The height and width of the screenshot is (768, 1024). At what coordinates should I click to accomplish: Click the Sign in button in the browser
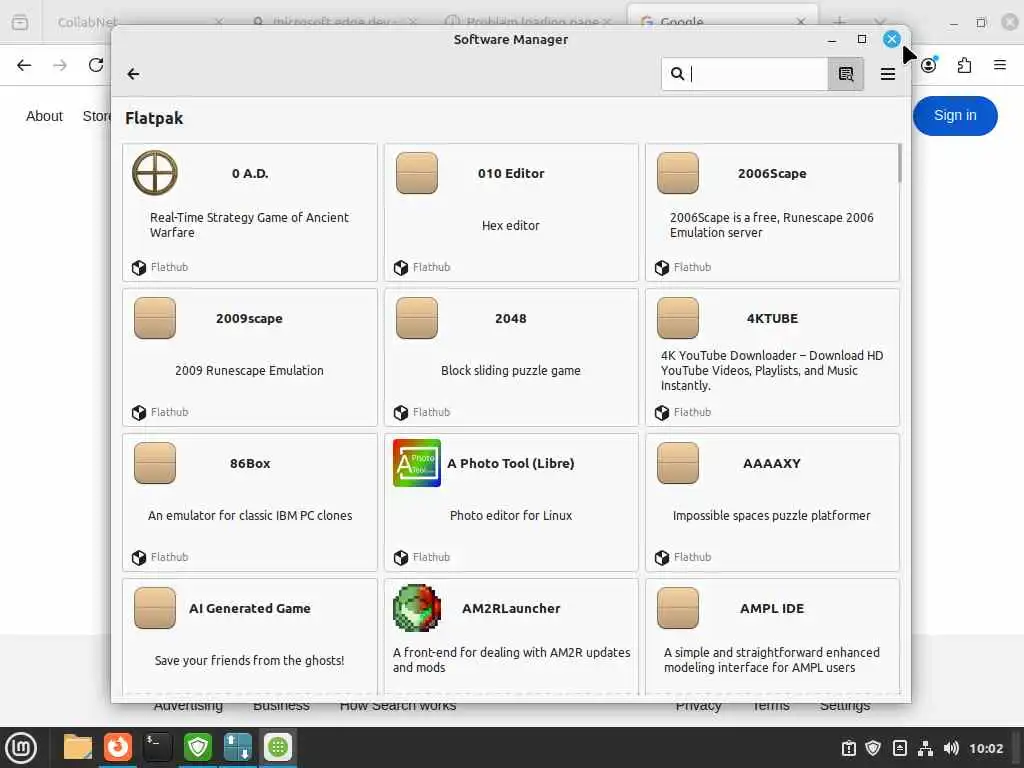pyautogui.click(x=955, y=116)
